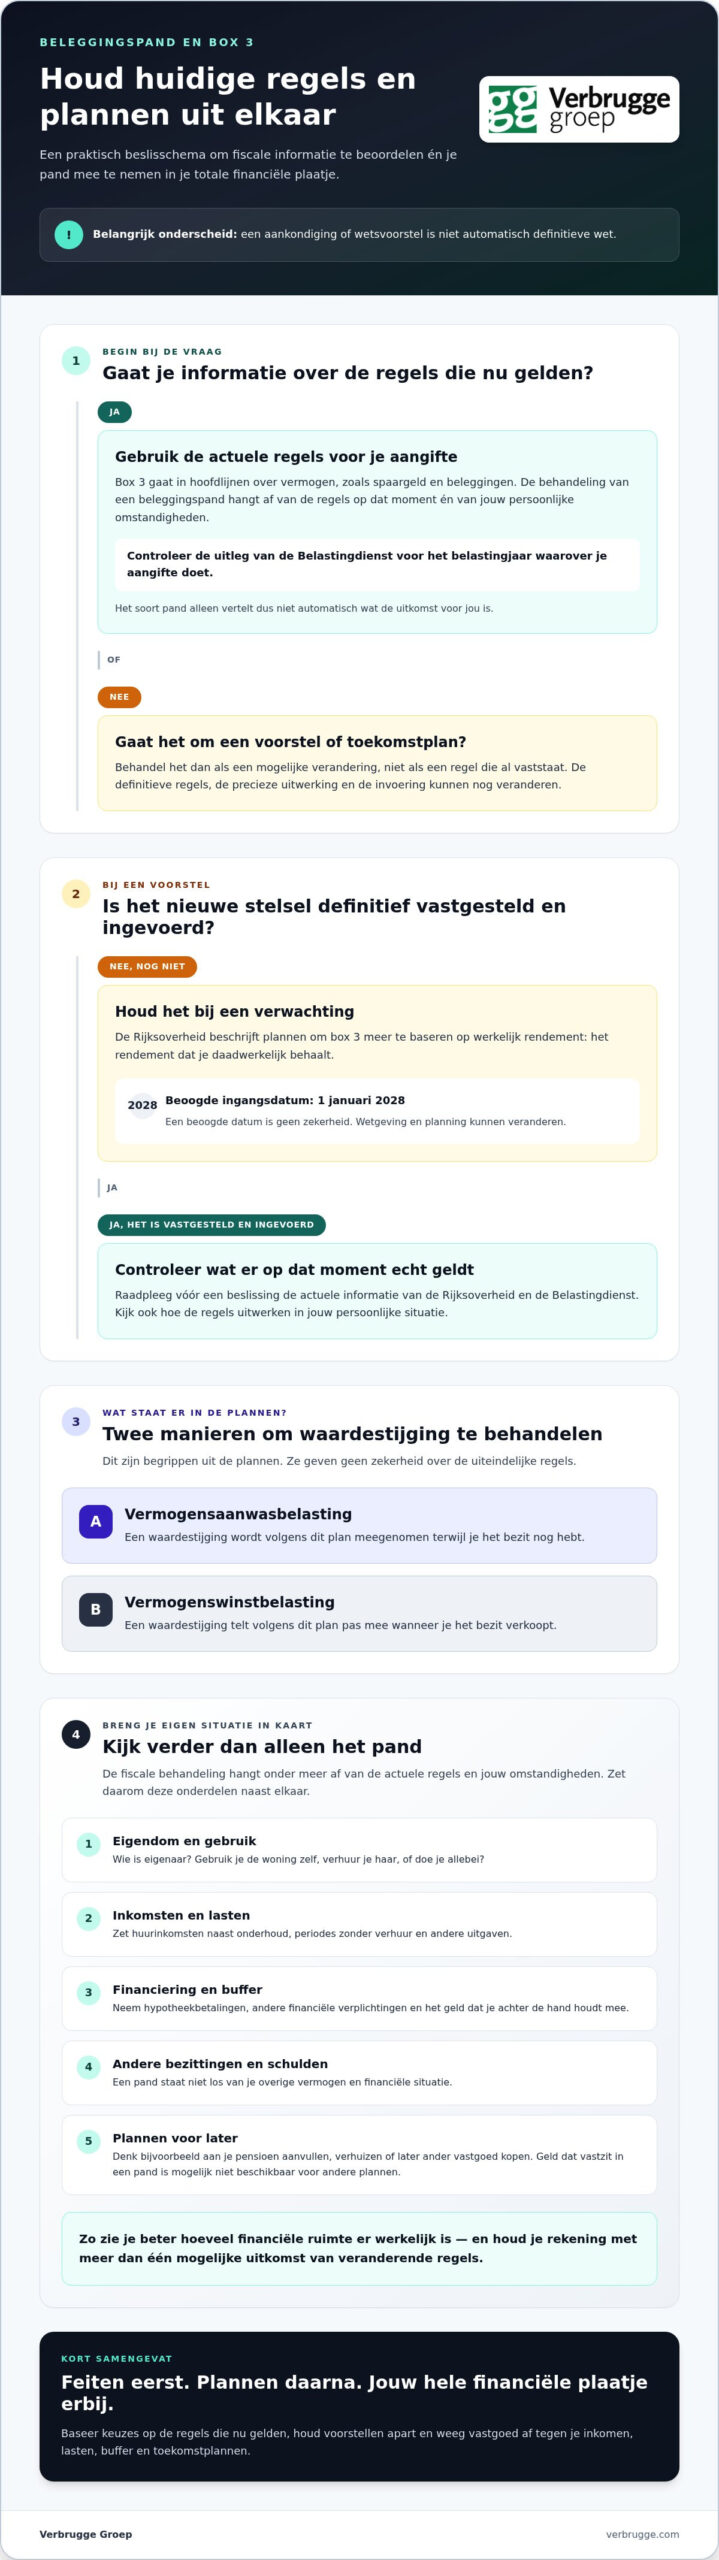Screen dimensions: 719x2560
Task: Open the Plannen voor later item
Action: click(359, 2154)
